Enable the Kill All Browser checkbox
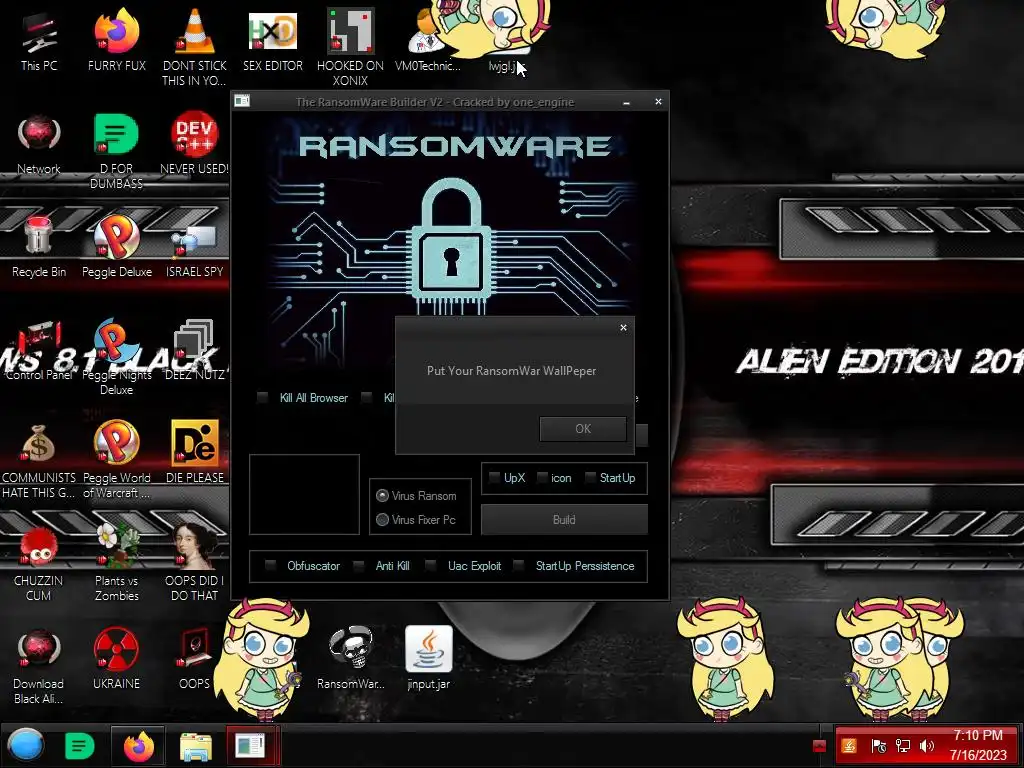The height and width of the screenshot is (768, 1024). (x=263, y=398)
